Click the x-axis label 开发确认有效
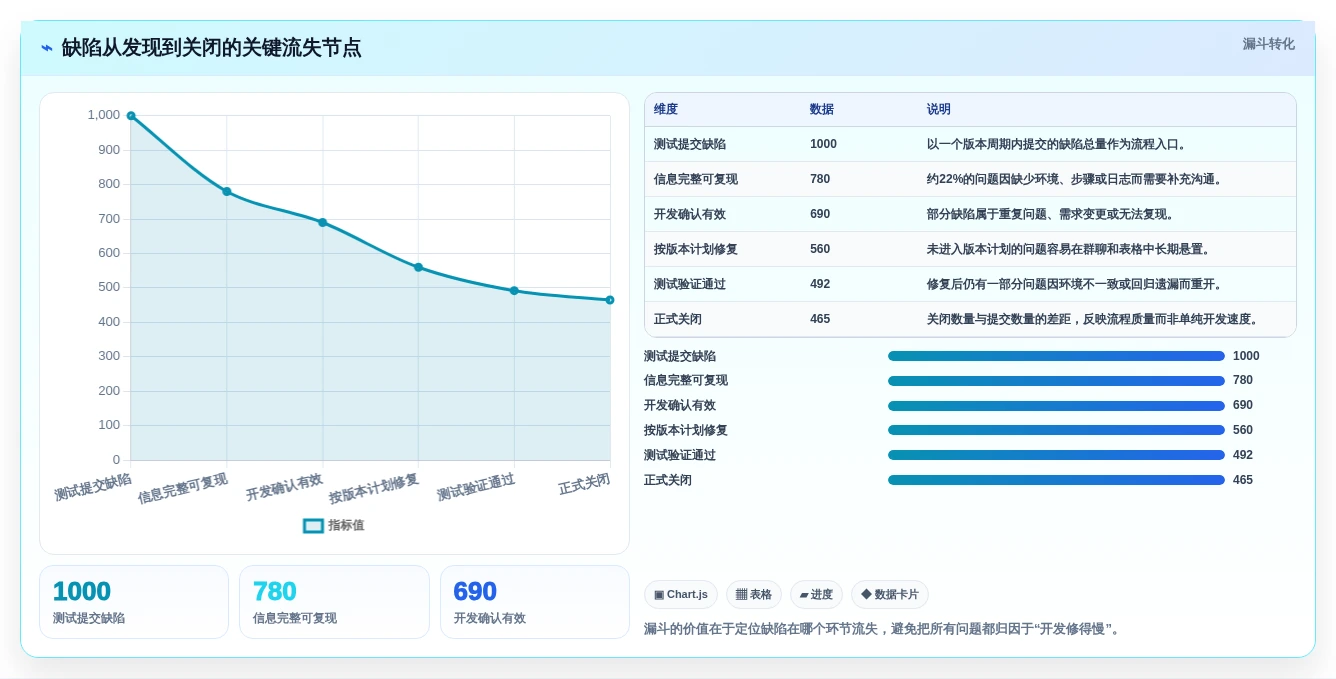The width and height of the screenshot is (1336, 679). (285, 487)
